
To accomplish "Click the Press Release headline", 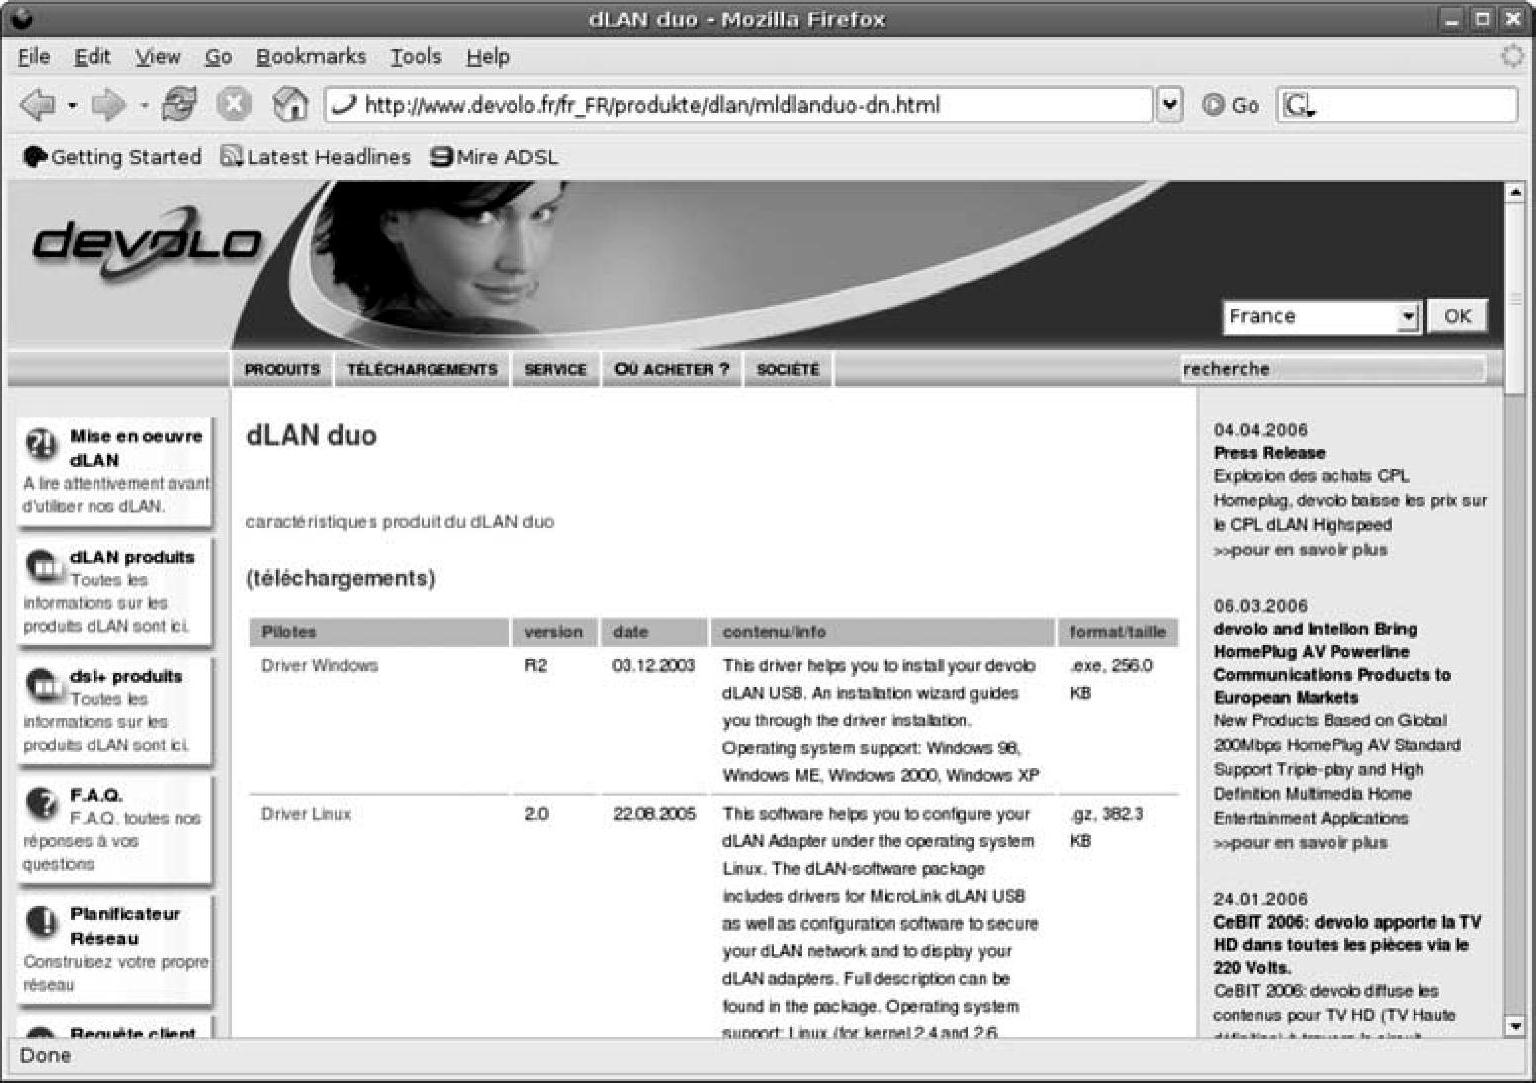I will [1269, 452].
